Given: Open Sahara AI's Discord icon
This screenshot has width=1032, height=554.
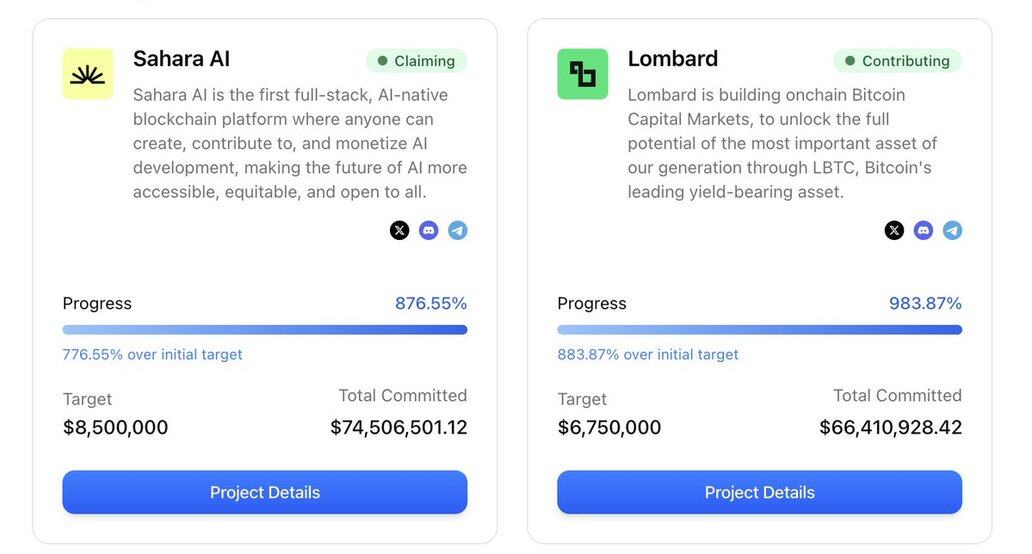Looking at the screenshot, I should (428, 230).
